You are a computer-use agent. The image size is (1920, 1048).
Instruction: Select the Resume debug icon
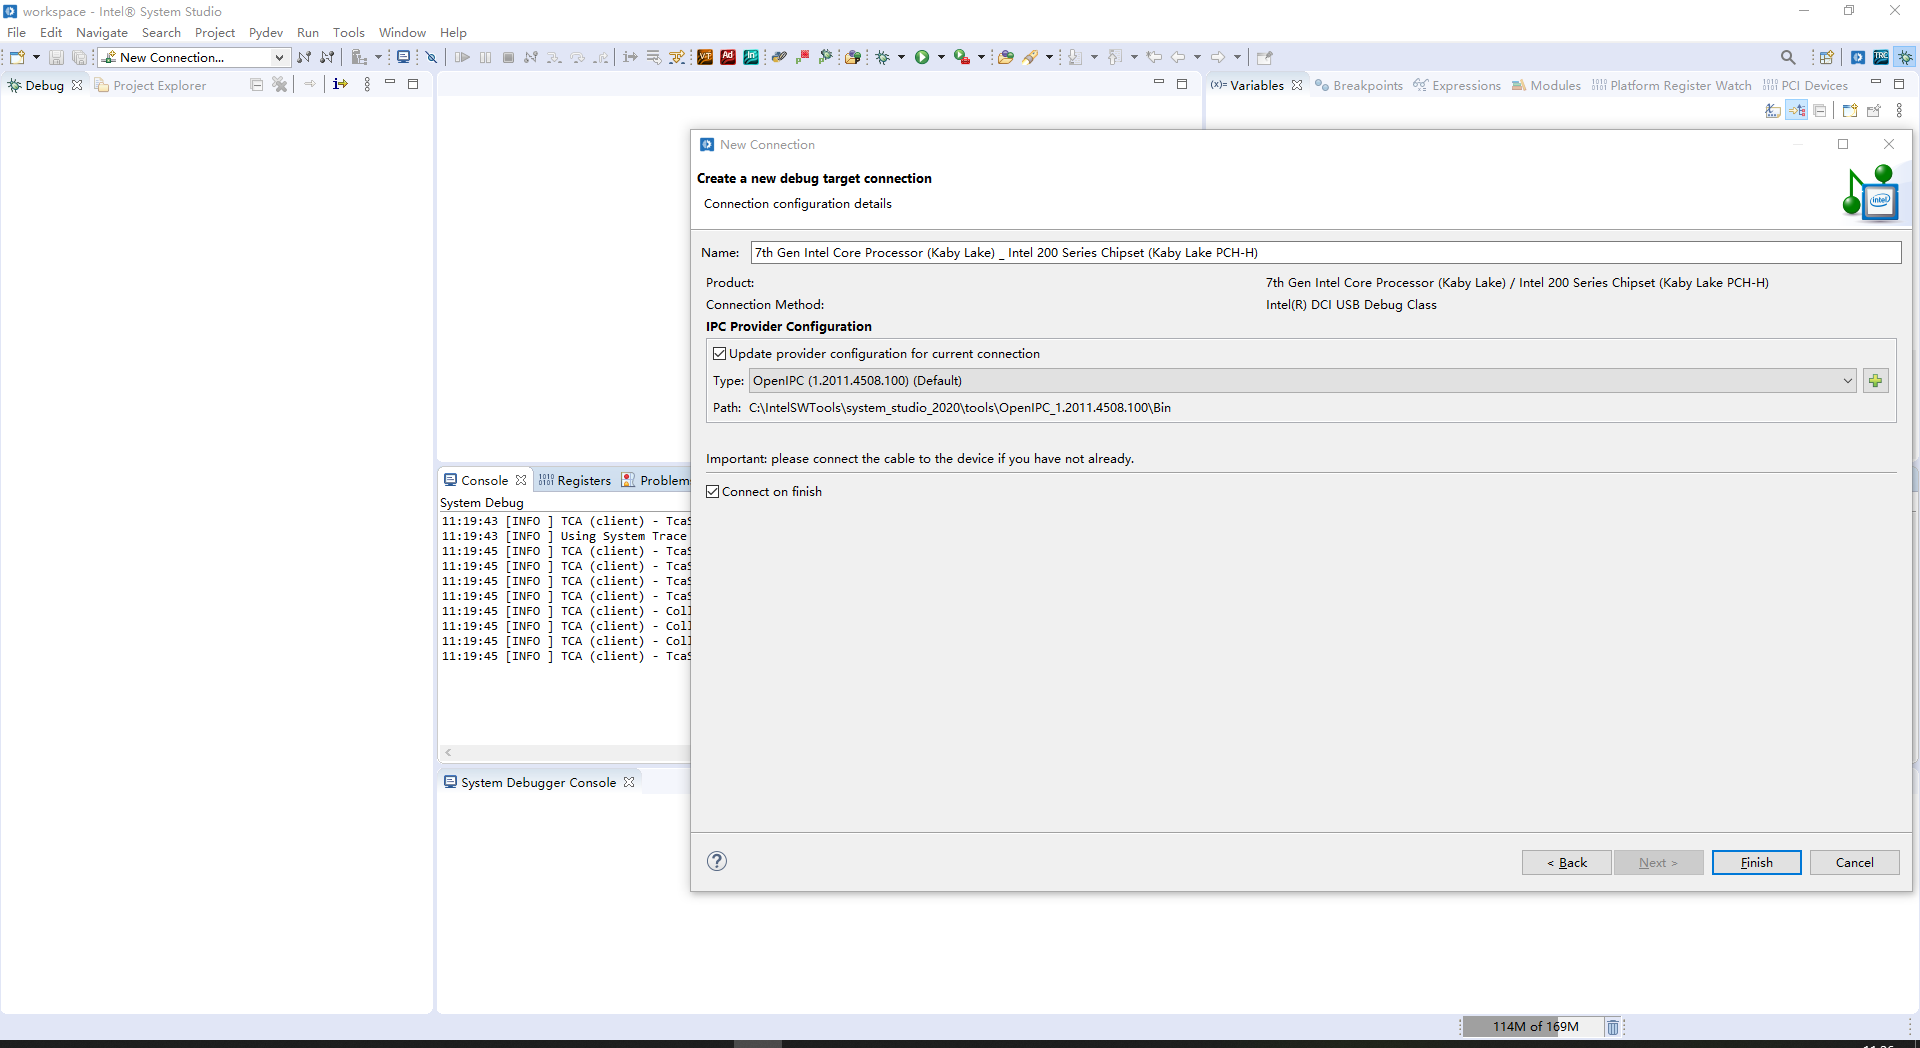(x=463, y=57)
